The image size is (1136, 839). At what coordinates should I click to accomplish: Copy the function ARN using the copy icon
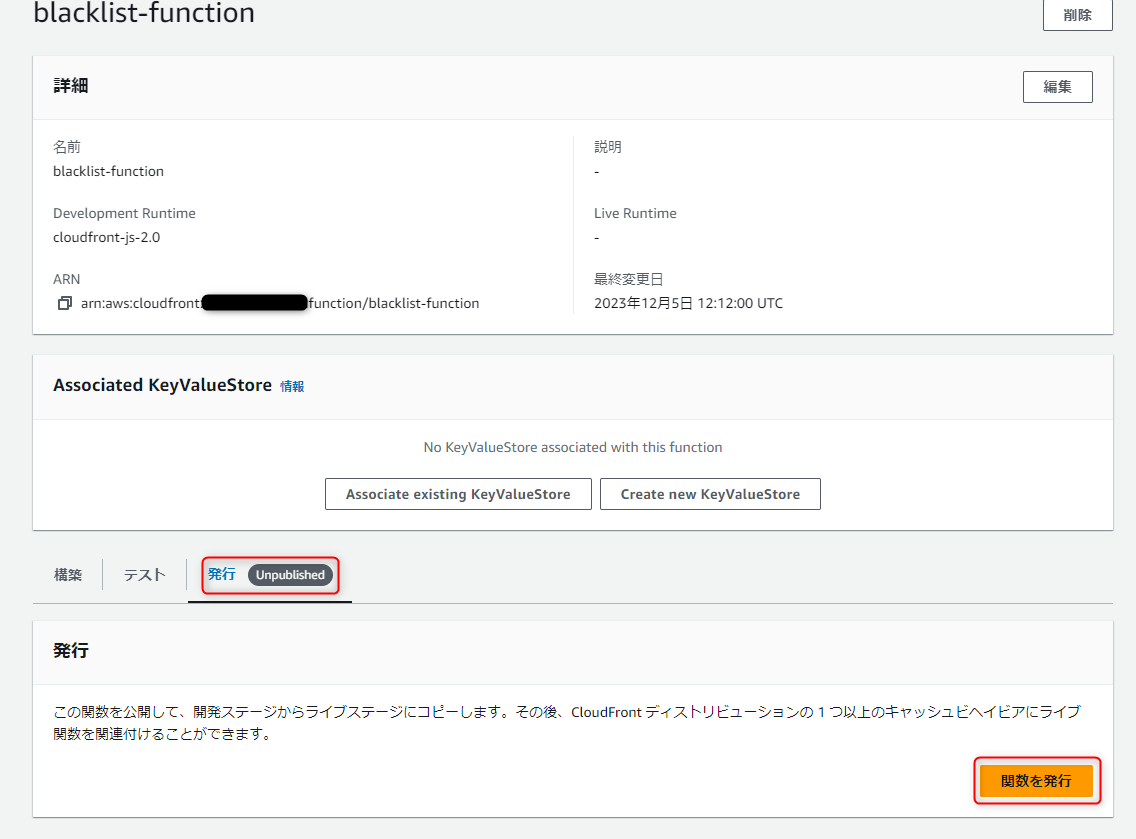tap(64, 303)
